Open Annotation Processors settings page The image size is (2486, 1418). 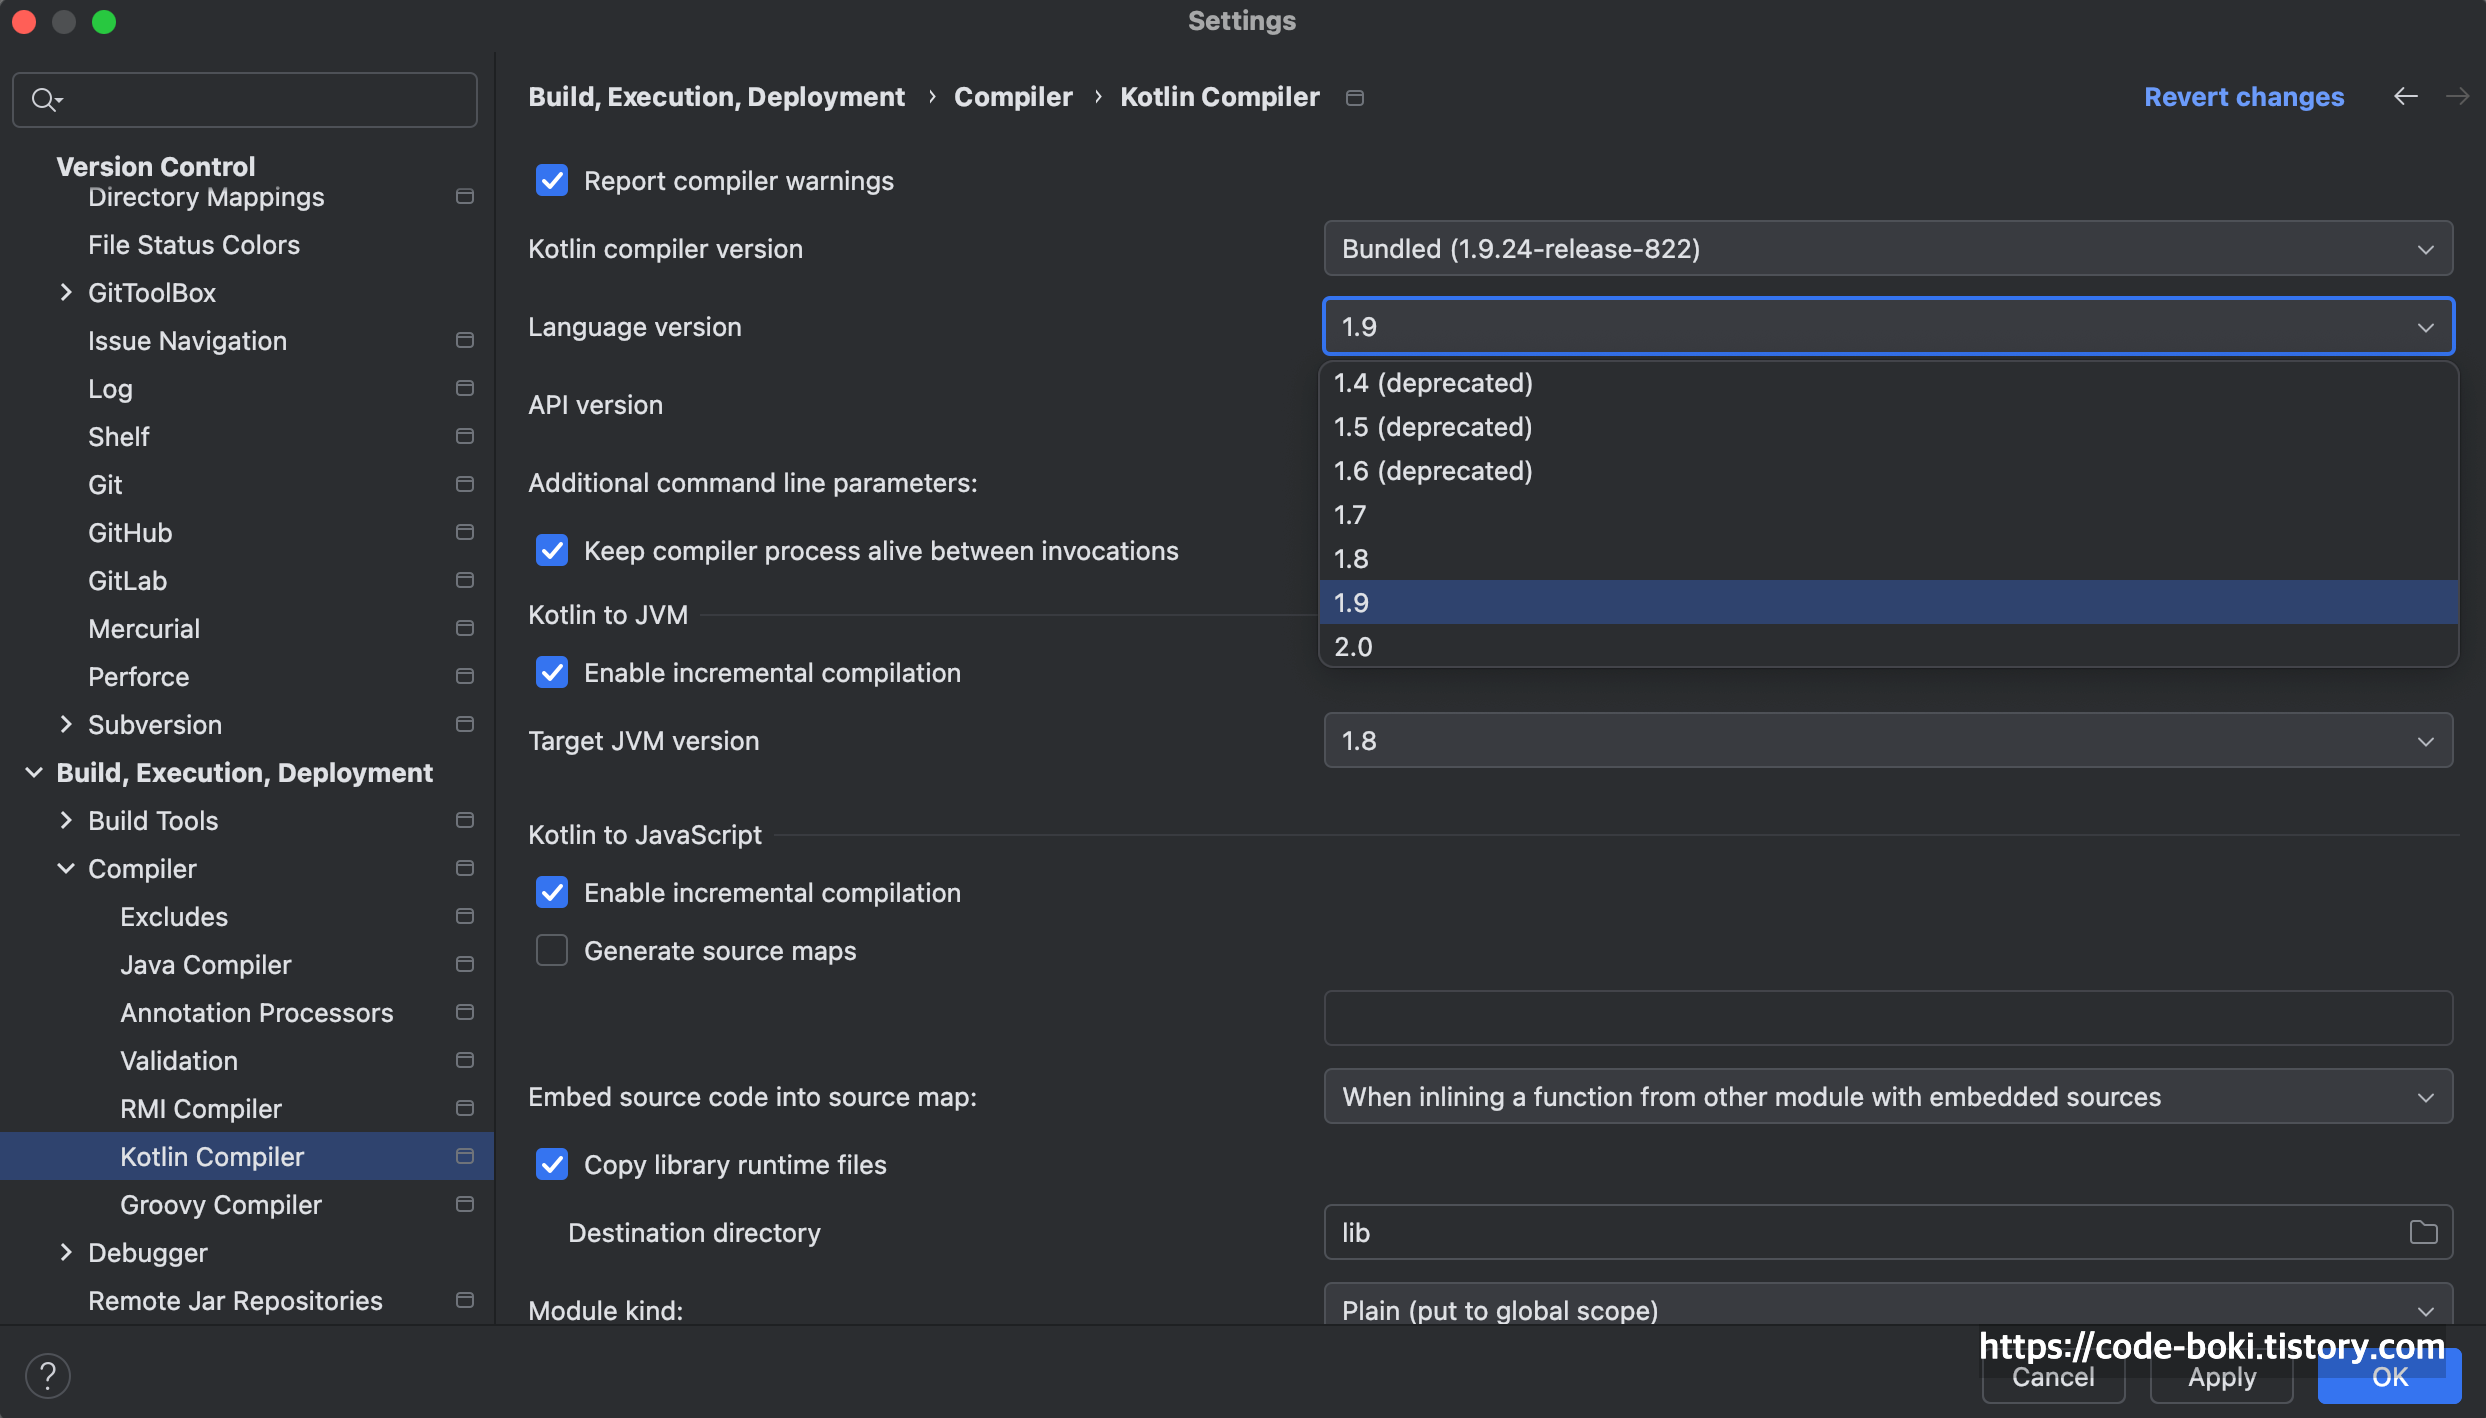coord(256,1012)
